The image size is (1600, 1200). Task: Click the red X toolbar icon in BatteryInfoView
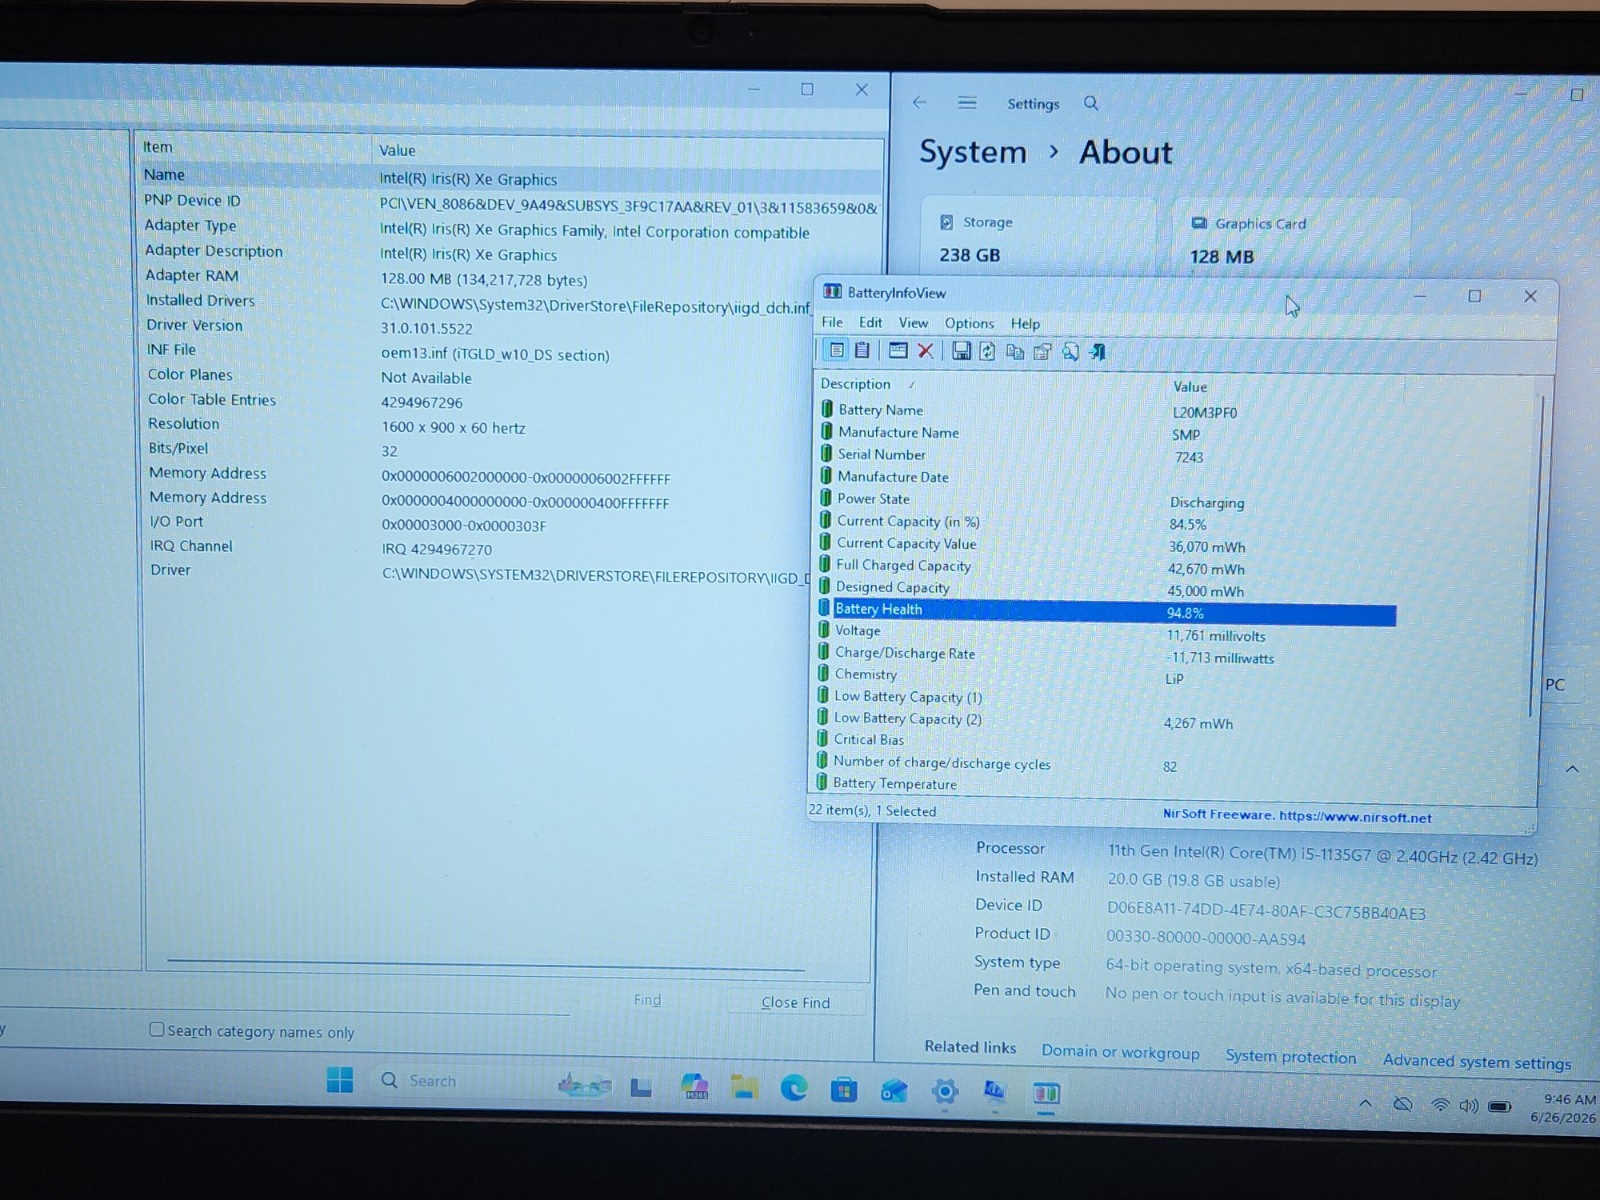click(925, 351)
